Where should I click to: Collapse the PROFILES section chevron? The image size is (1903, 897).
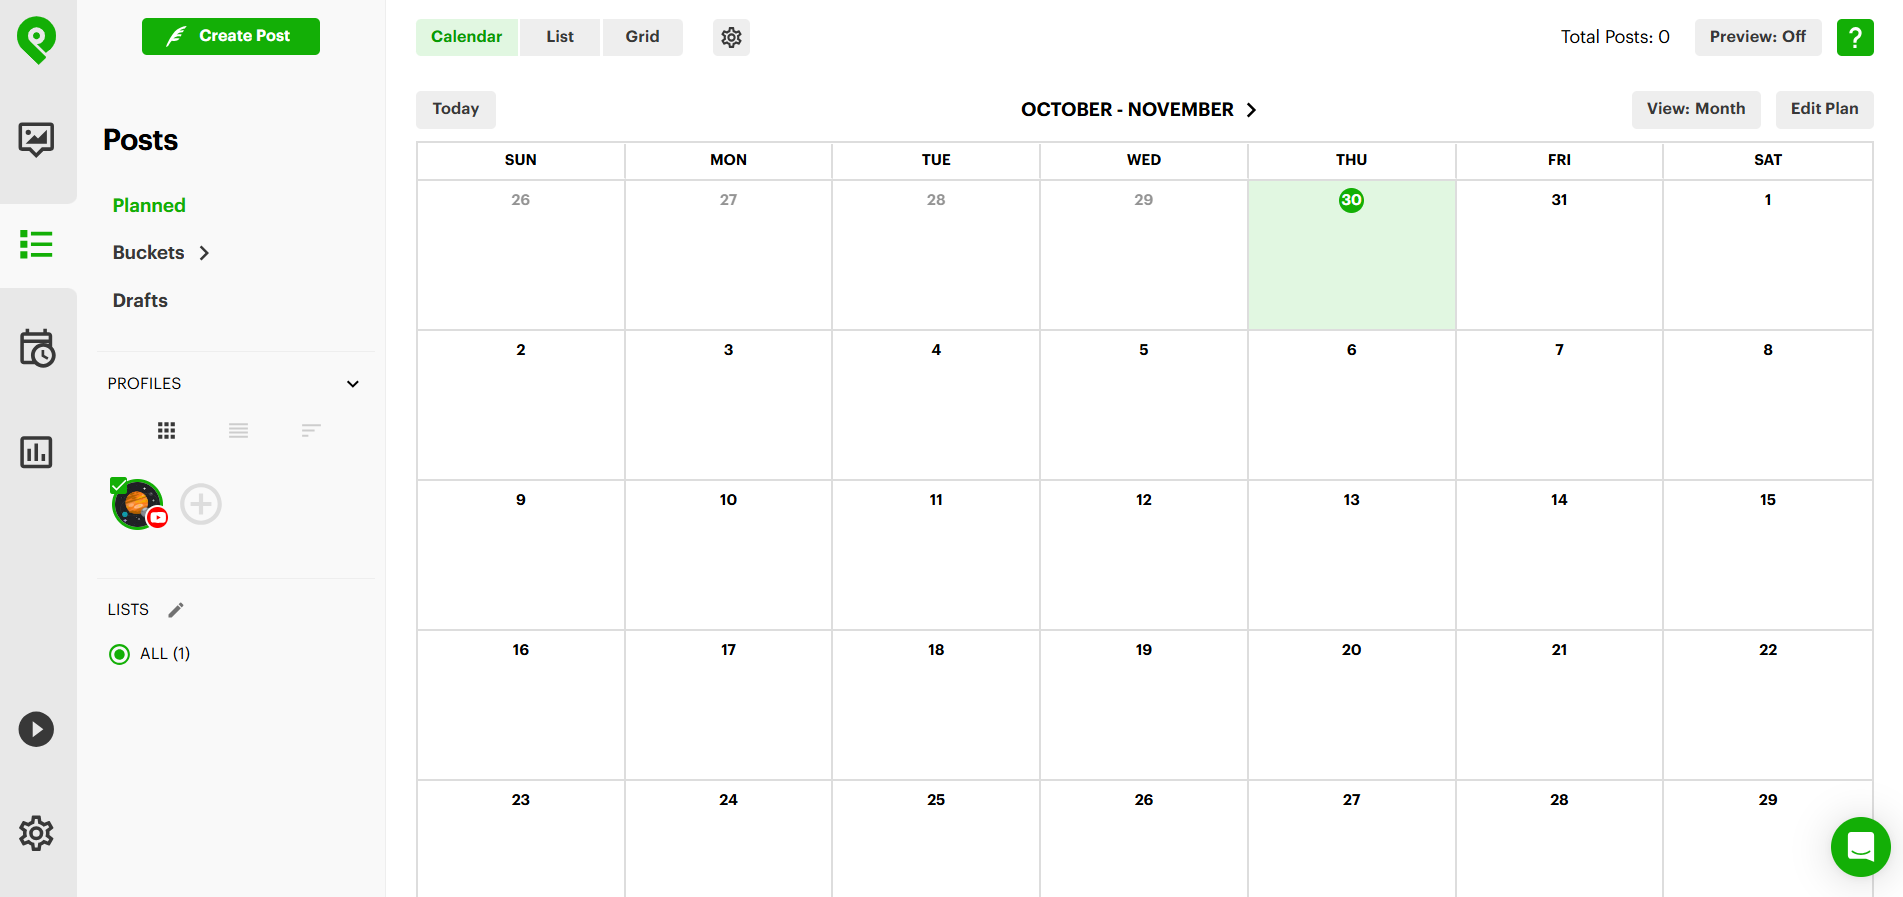pos(353,384)
